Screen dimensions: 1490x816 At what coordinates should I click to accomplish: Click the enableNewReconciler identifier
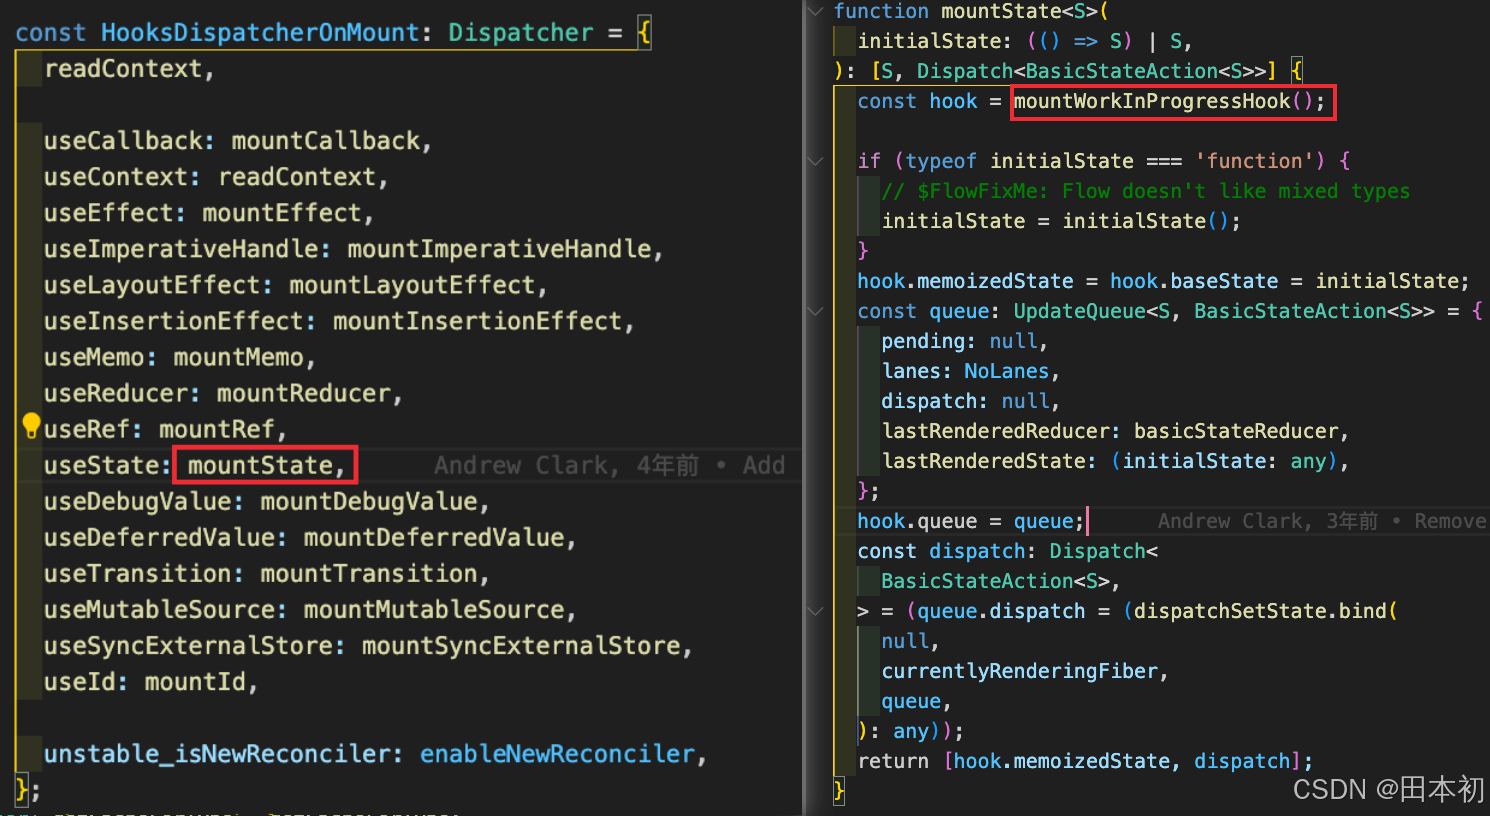(x=557, y=753)
